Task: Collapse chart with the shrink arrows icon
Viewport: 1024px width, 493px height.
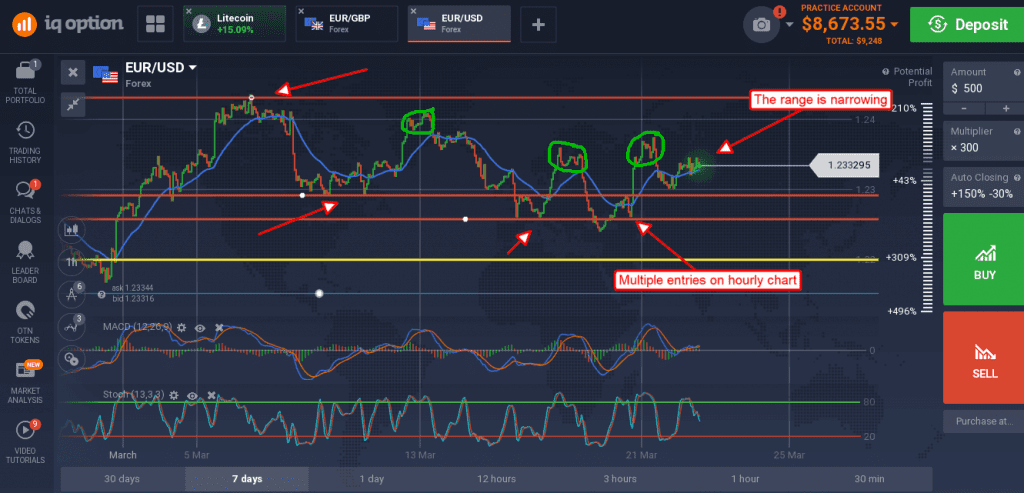Action: click(x=73, y=104)
